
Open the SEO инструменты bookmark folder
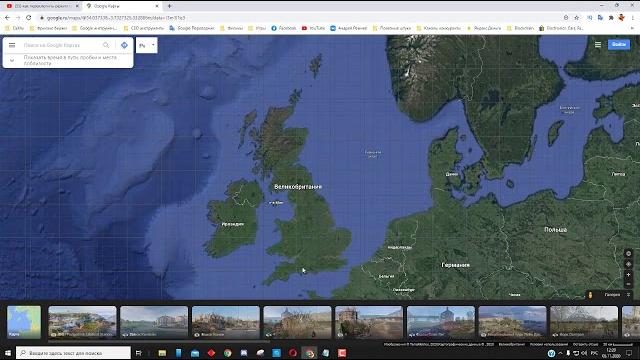(x=144, y=28)
